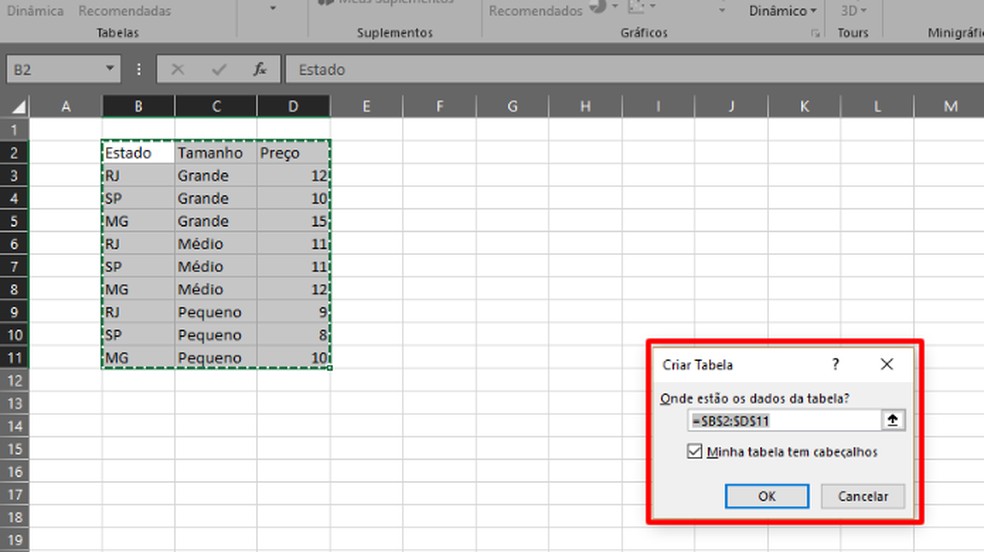
Task: Click the OK button in Criar Tabela
Action: coord(766,496)
